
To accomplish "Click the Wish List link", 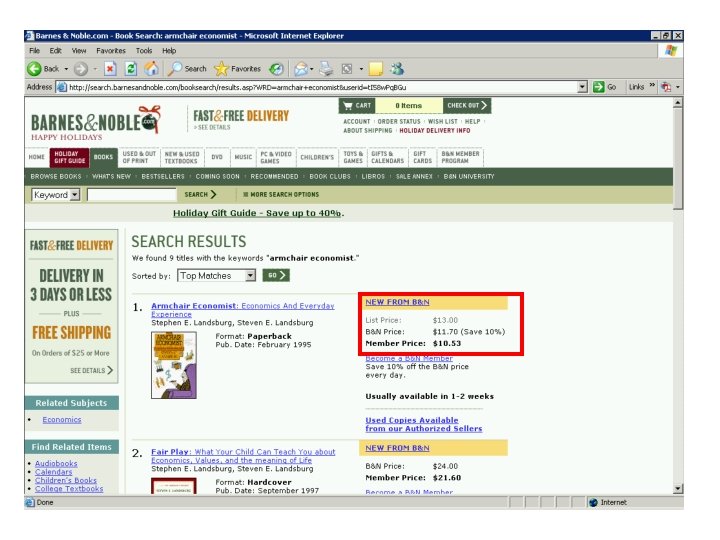I will pos(443,122).
